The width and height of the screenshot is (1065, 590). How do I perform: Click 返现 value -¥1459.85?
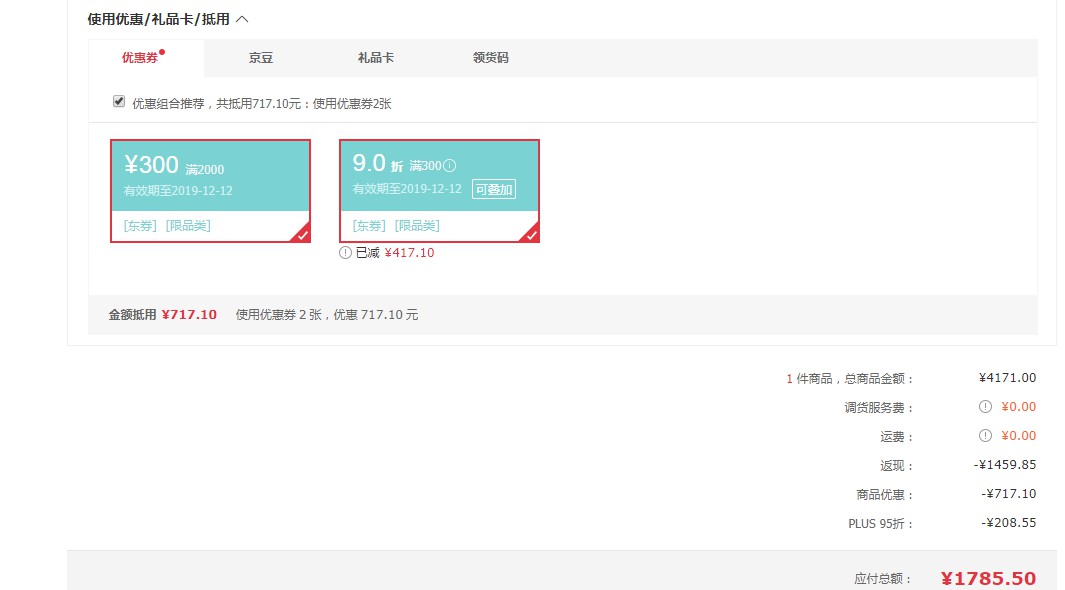click(1005, 464)
